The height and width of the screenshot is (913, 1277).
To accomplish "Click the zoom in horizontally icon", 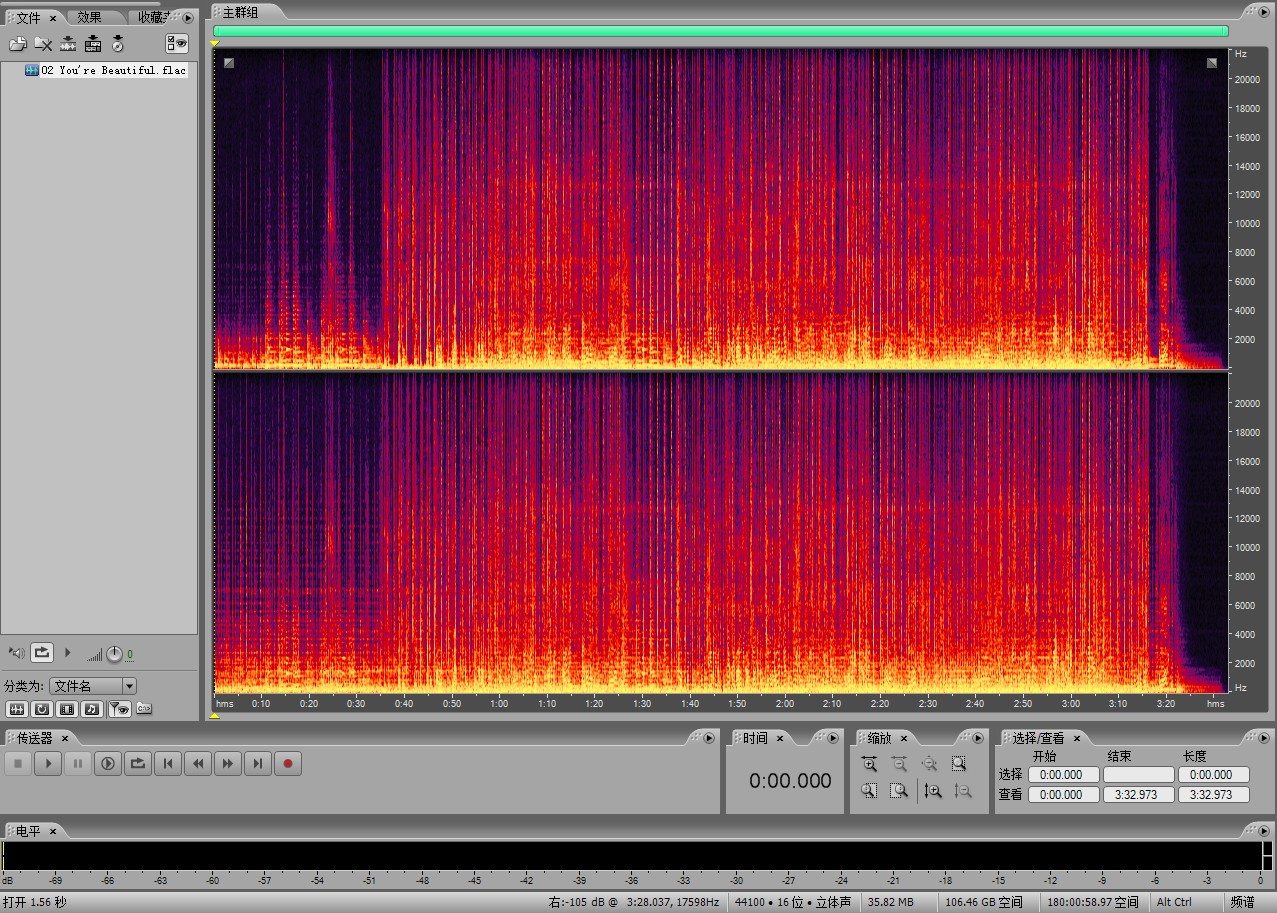I will [869, 764].
